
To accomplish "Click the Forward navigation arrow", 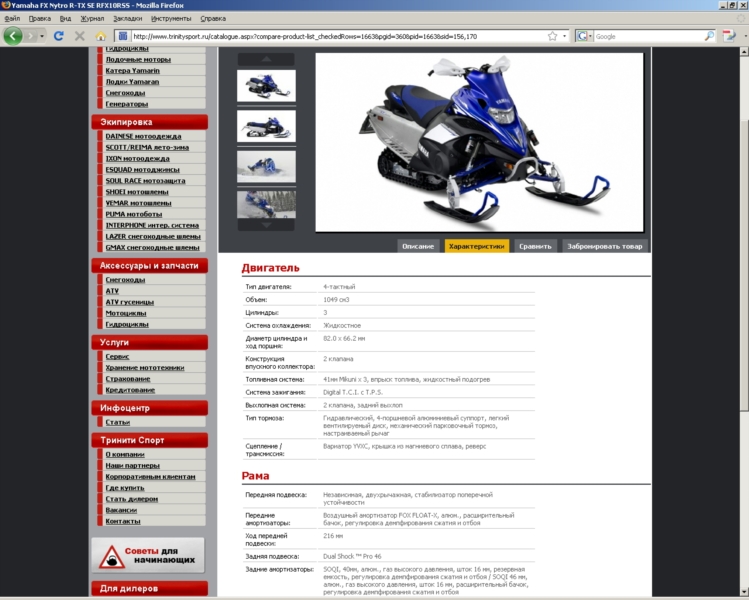I will click(x=31, y=36).
